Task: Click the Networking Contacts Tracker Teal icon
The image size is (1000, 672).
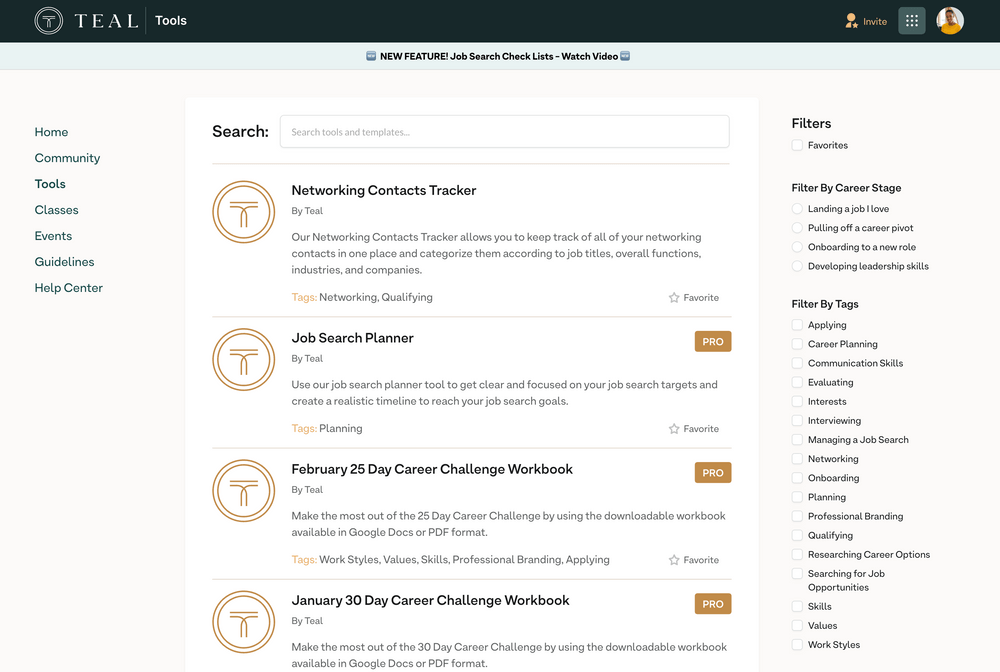Action: pyautogui.click(x=244, y=212)
